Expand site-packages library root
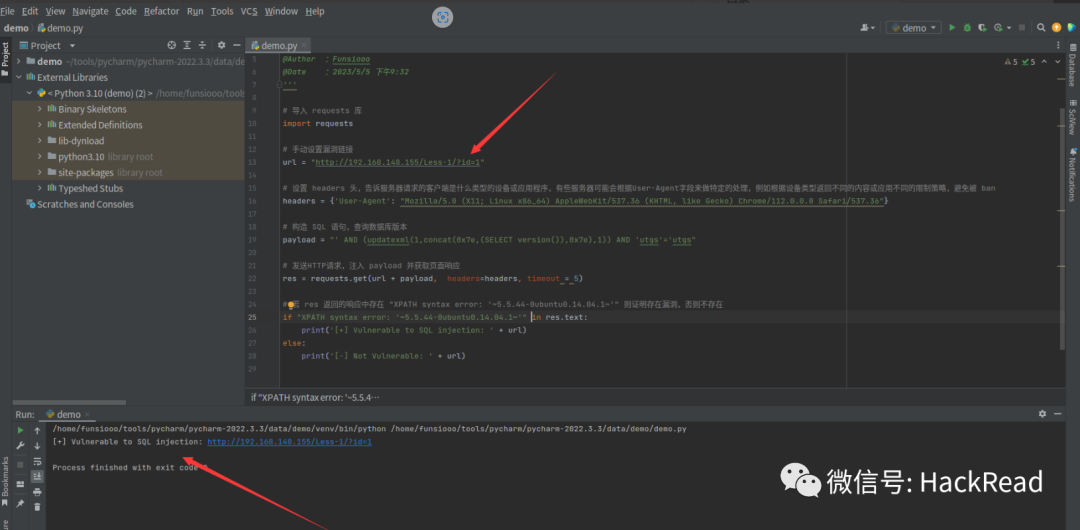The image size is (1080, 530). [41, 172]
